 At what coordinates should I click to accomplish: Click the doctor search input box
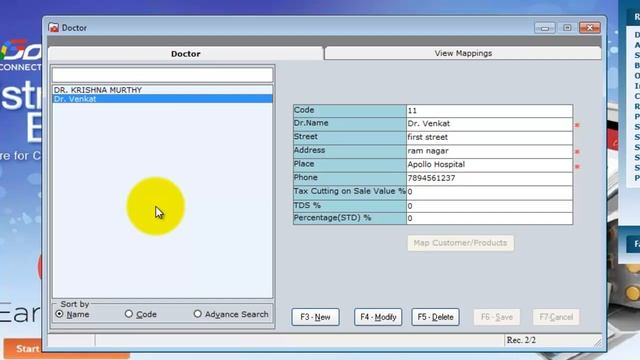(162, 75)
